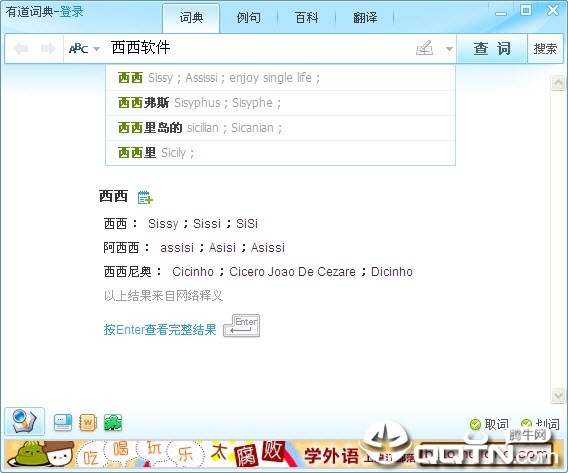The image size is (568, 473).
Task: Open the handwriting input pen icon
Action: [x=425, y=48]
